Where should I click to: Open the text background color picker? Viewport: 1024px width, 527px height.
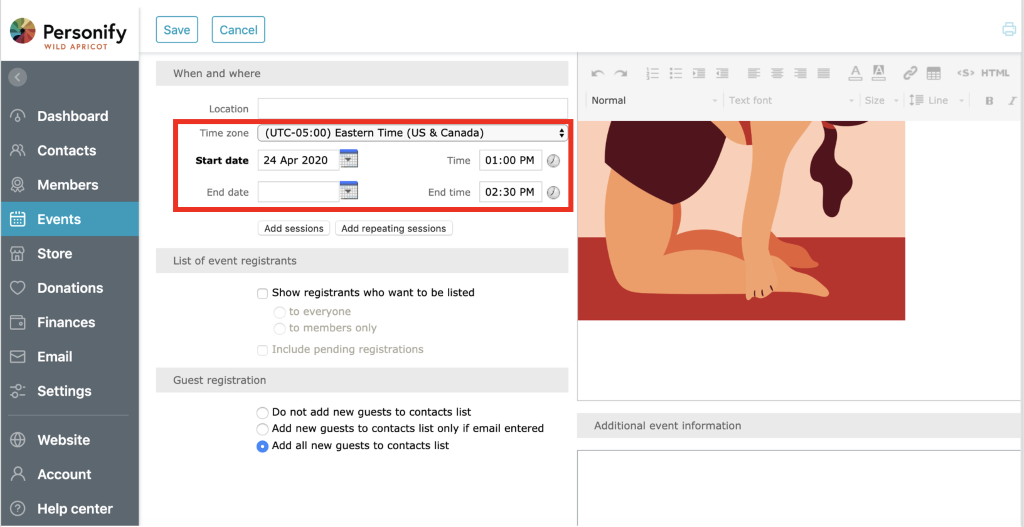878,73
